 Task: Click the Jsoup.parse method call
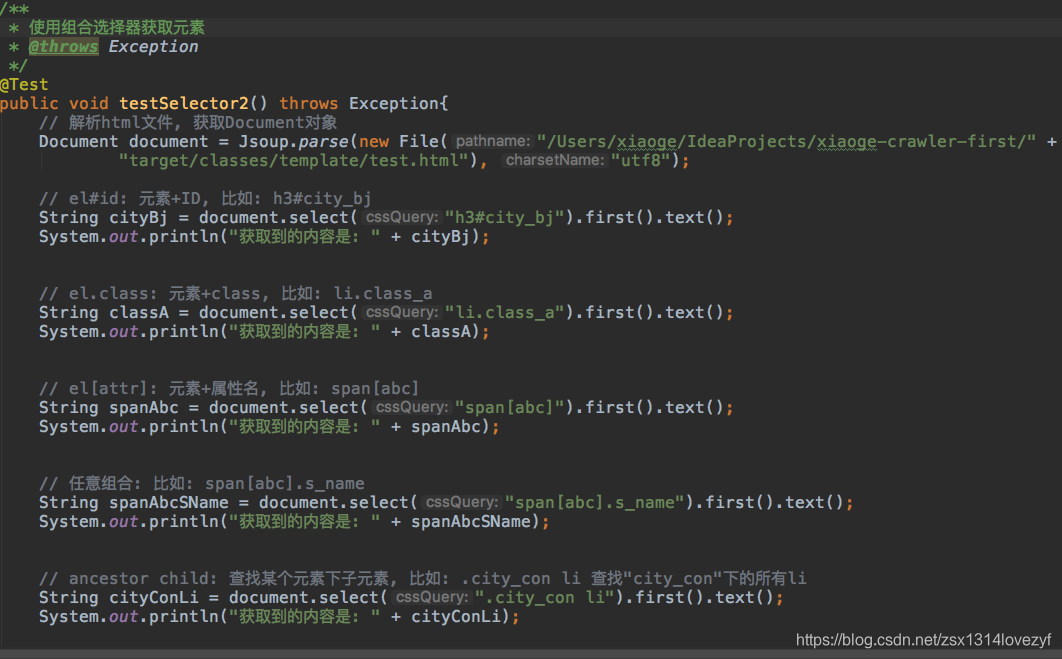pyautogui.click(x=294, y=142)
